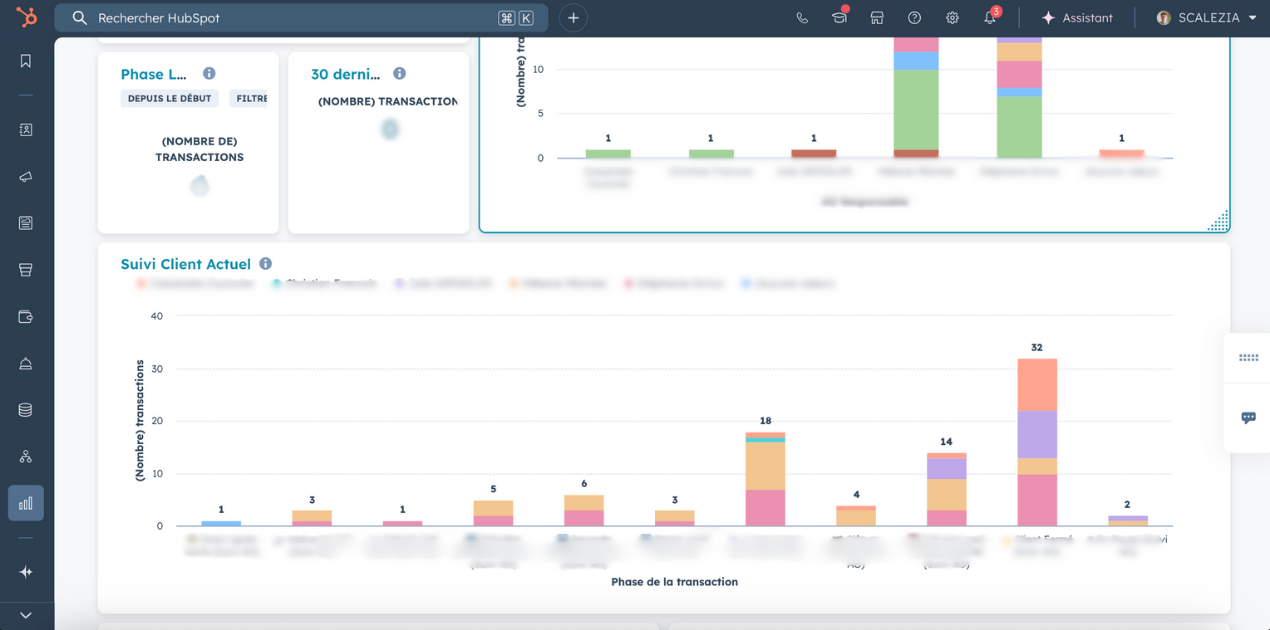Open the Marketing megaphone icon
This screenshot has height=630, width=1270.
(x=26, y=177)
